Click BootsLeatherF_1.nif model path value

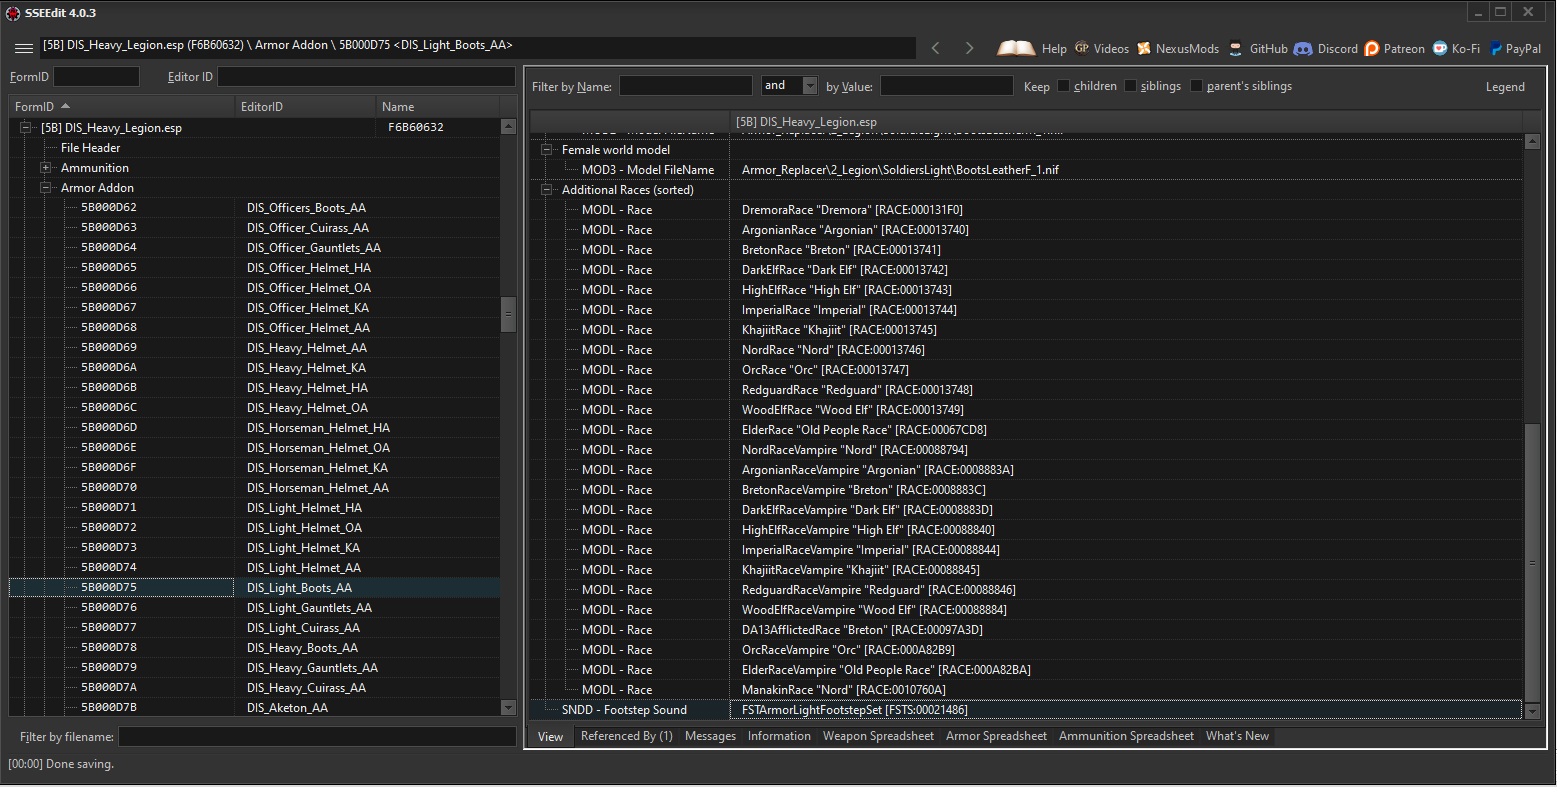(x=900, y=170)
